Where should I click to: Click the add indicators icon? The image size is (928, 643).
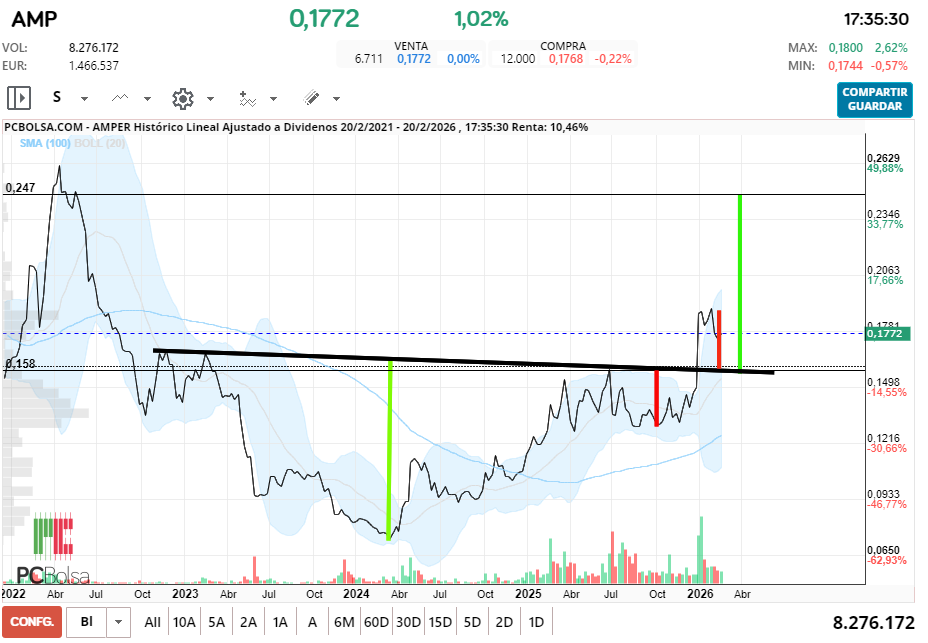246,98
